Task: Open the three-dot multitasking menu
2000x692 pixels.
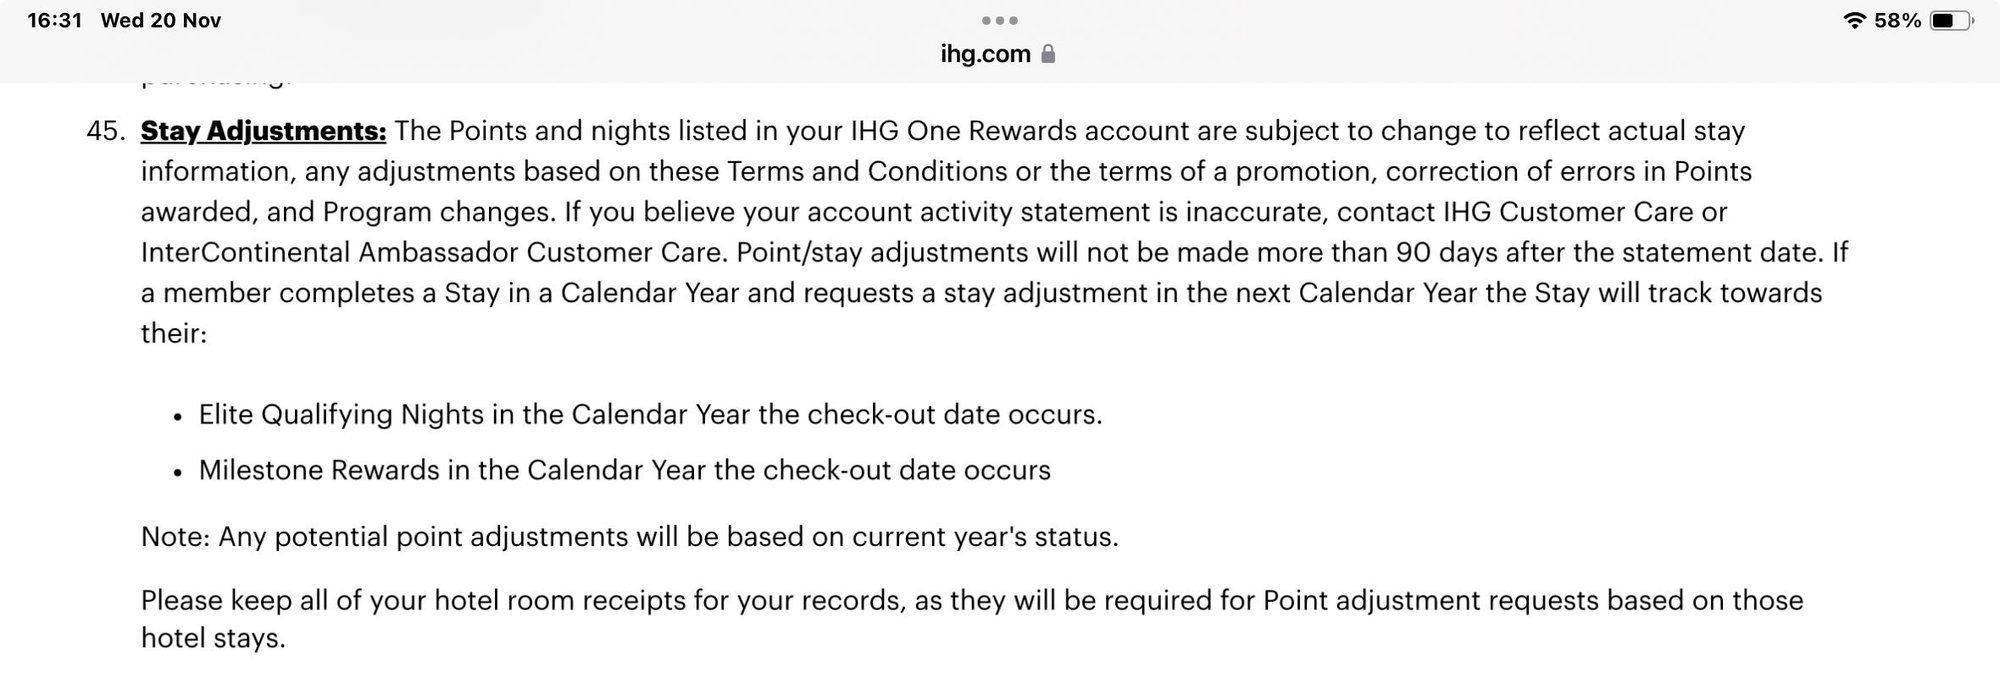Action: click(999, 20)
